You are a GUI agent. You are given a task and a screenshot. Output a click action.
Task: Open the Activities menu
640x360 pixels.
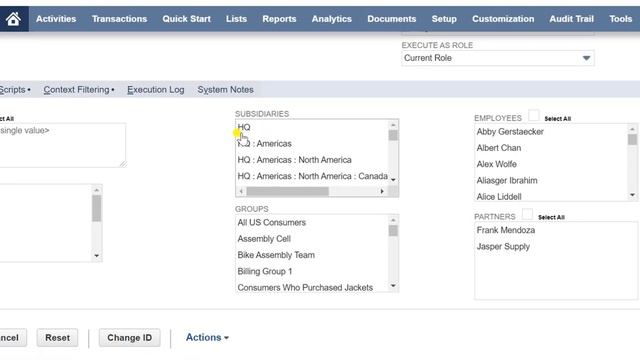(56, 19)
